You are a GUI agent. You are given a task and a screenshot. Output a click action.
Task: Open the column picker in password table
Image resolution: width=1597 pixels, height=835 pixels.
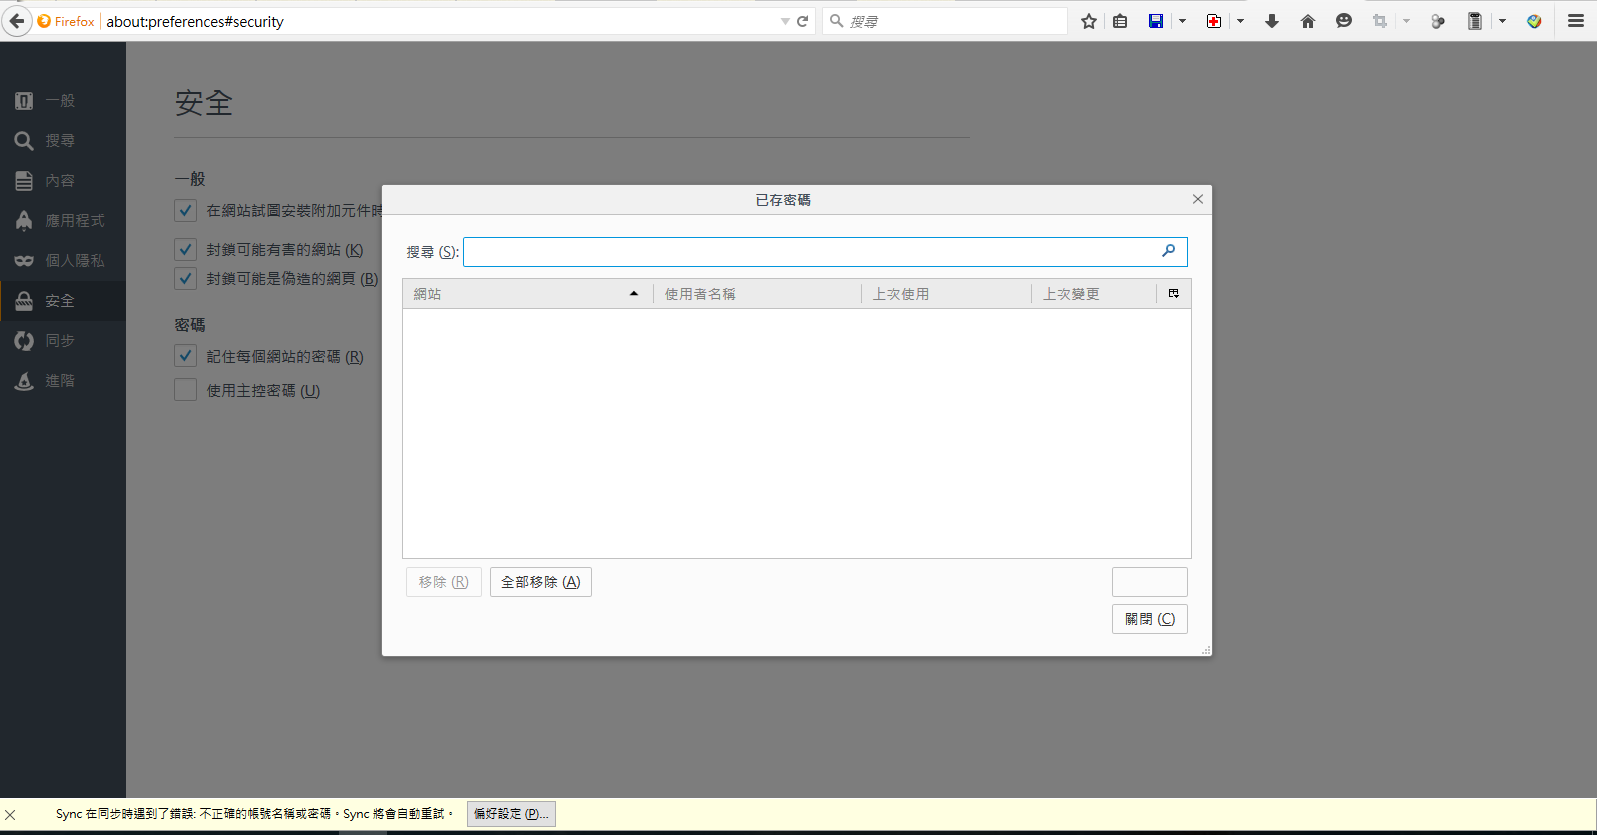pos(1174,294)
